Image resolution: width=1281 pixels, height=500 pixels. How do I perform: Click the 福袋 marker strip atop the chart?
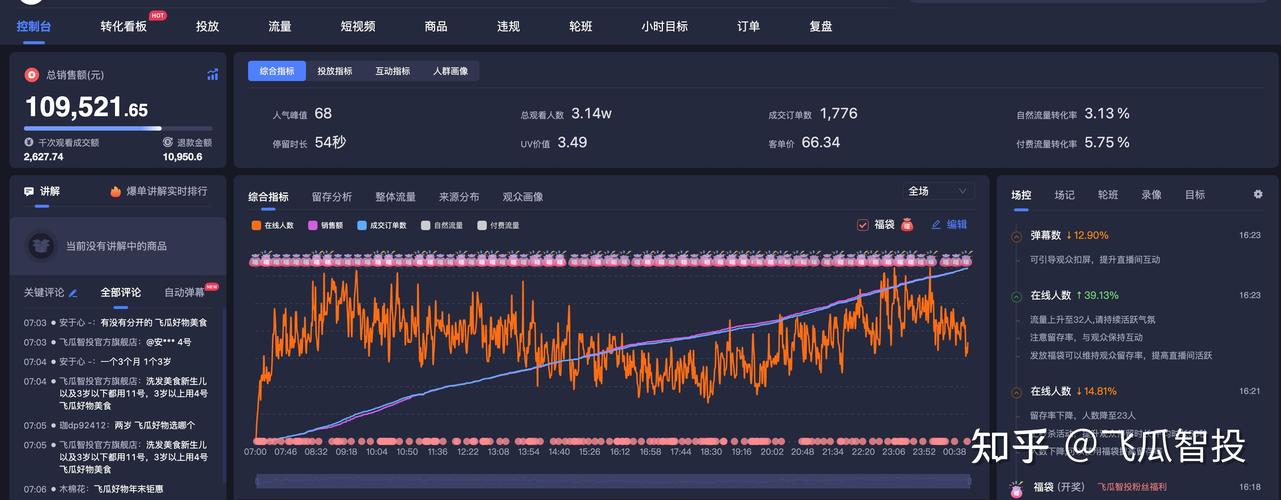[x=610, y=260]
